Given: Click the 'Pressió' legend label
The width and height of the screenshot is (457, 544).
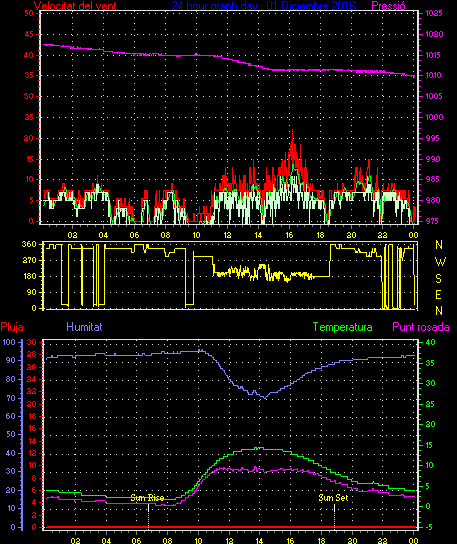Looking at the screenshot, I should click(388, 5).
